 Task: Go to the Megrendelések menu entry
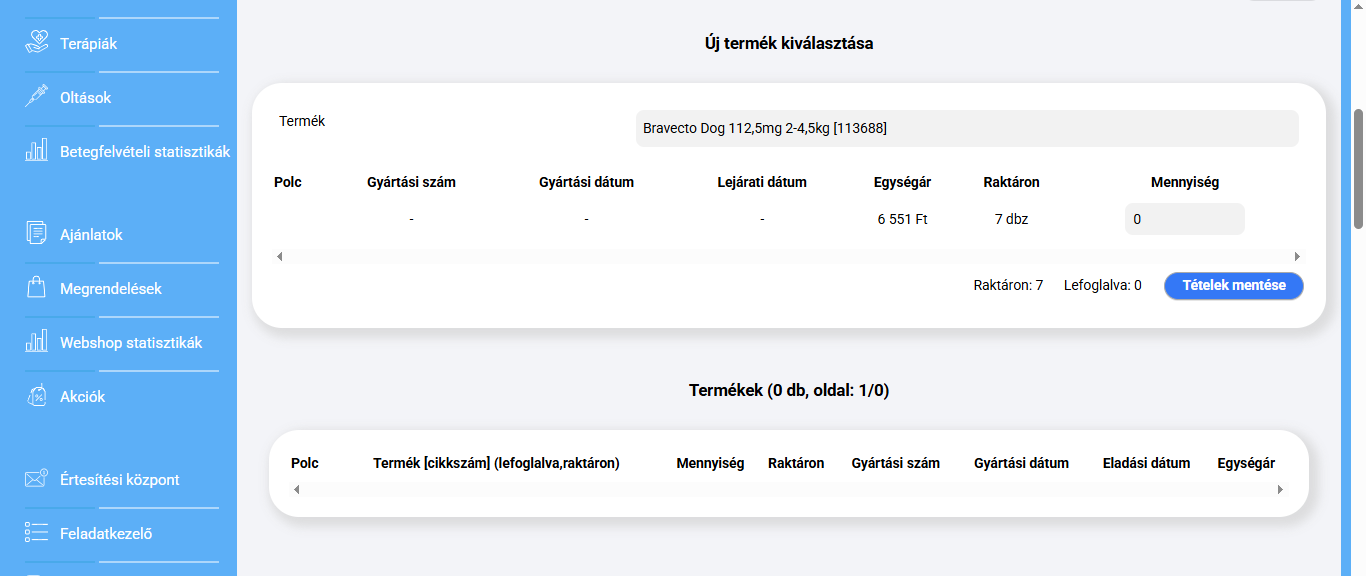click(x=110, y=289)
